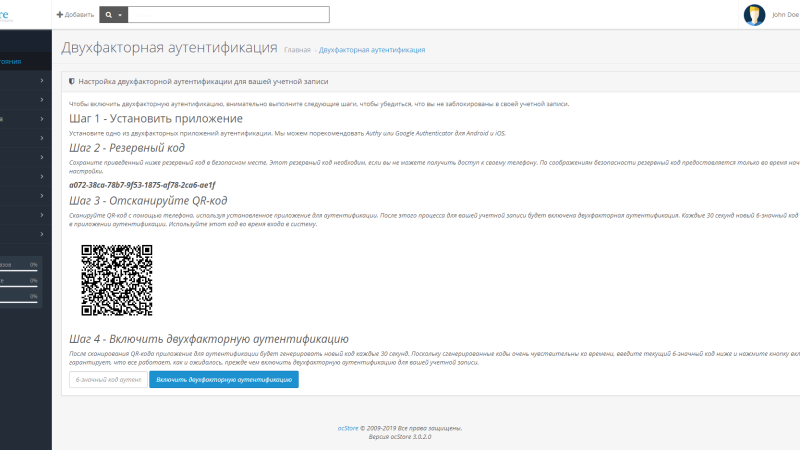Expand the sidebar row whose label ends in 'а'
This screenshot has height=450, width=800.
26,119
